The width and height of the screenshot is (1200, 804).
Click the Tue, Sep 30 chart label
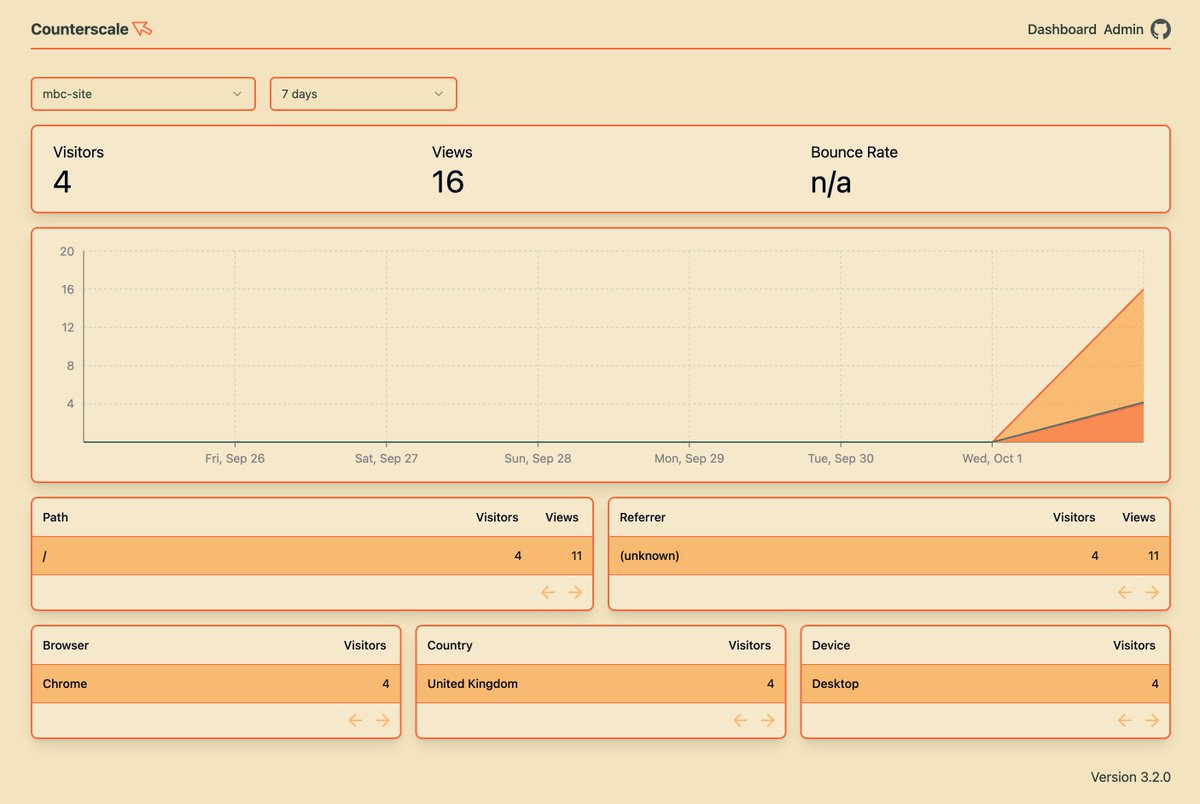pos(841,458)
